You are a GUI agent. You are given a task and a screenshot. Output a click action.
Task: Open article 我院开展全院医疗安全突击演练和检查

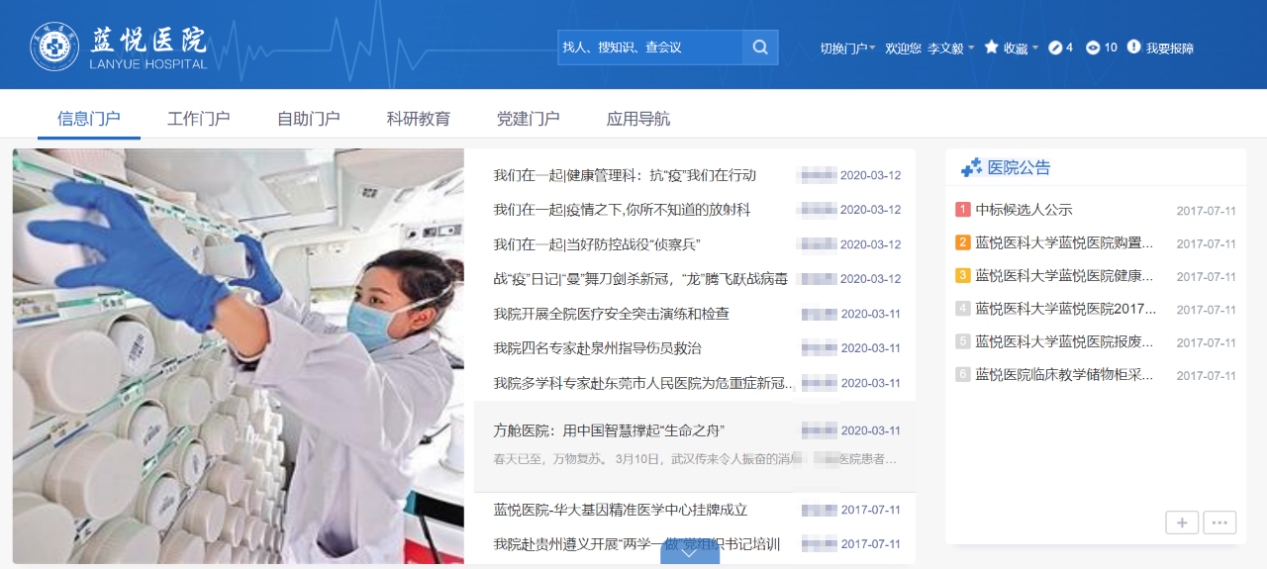[611, 314]
